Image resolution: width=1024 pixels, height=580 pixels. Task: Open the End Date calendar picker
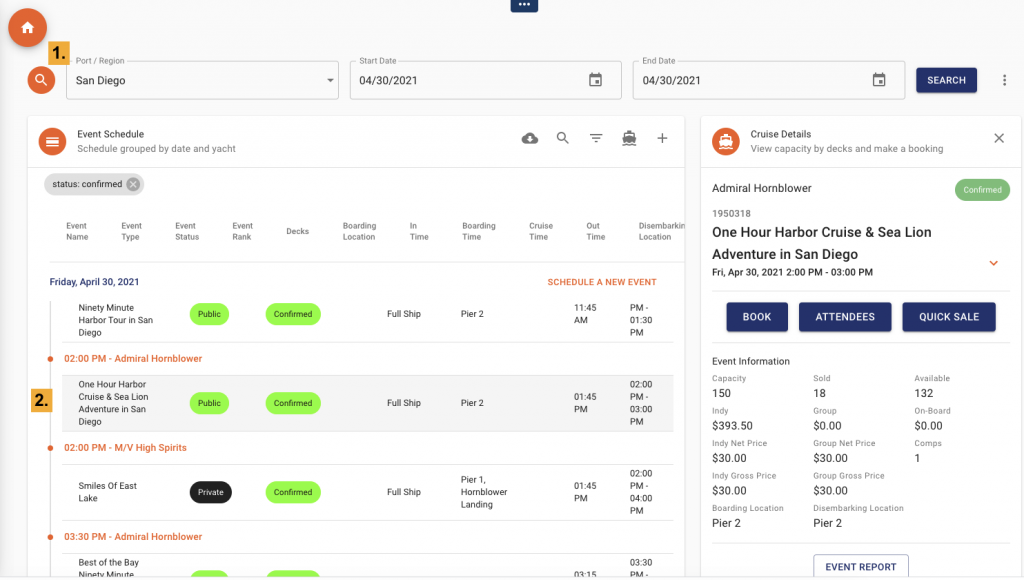pos(878,80)
